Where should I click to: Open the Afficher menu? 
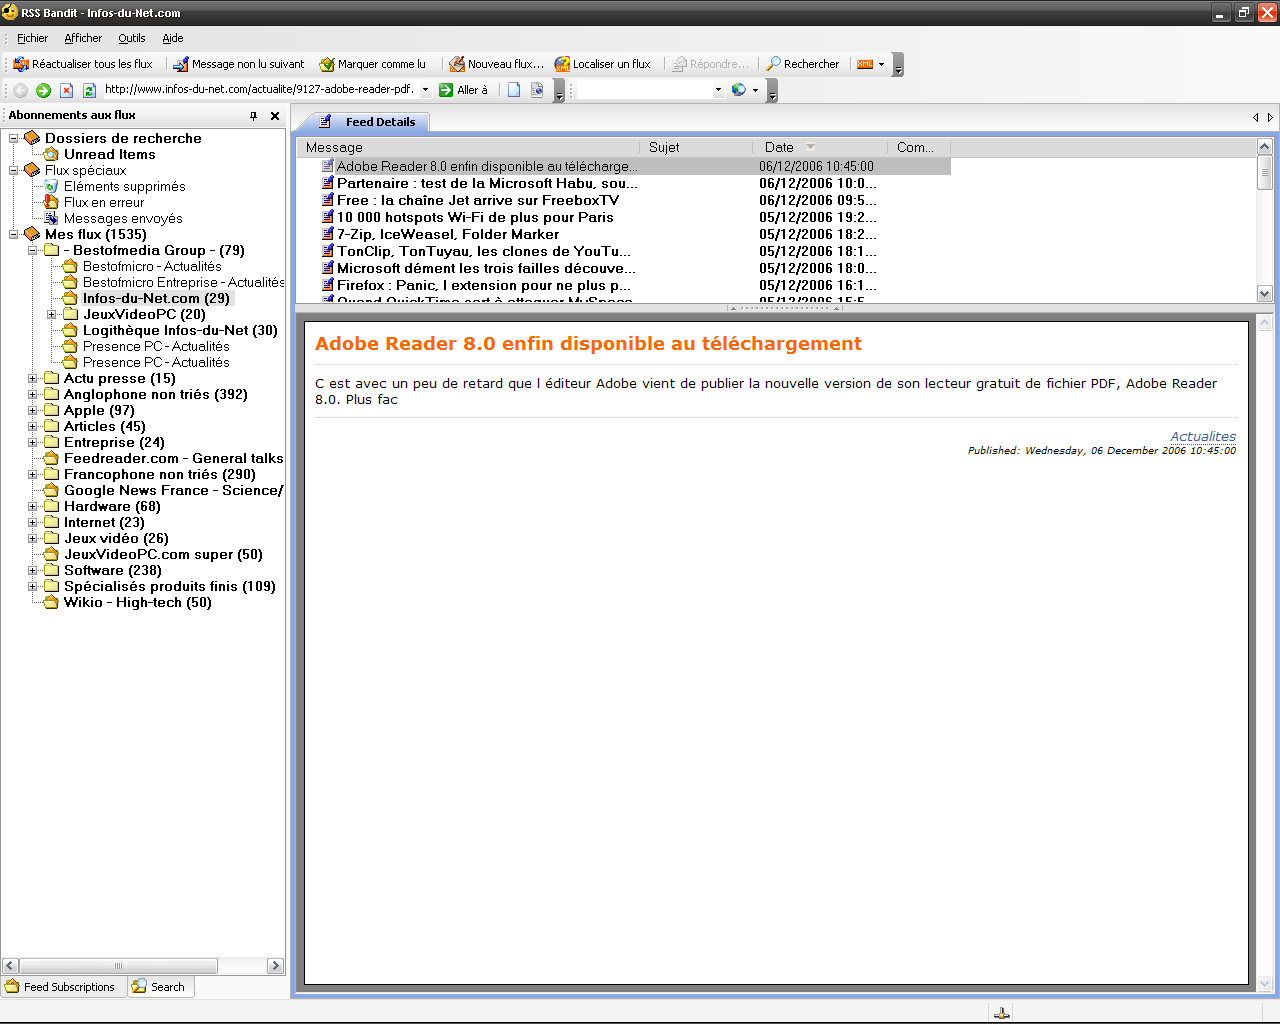tap(83, 38)
